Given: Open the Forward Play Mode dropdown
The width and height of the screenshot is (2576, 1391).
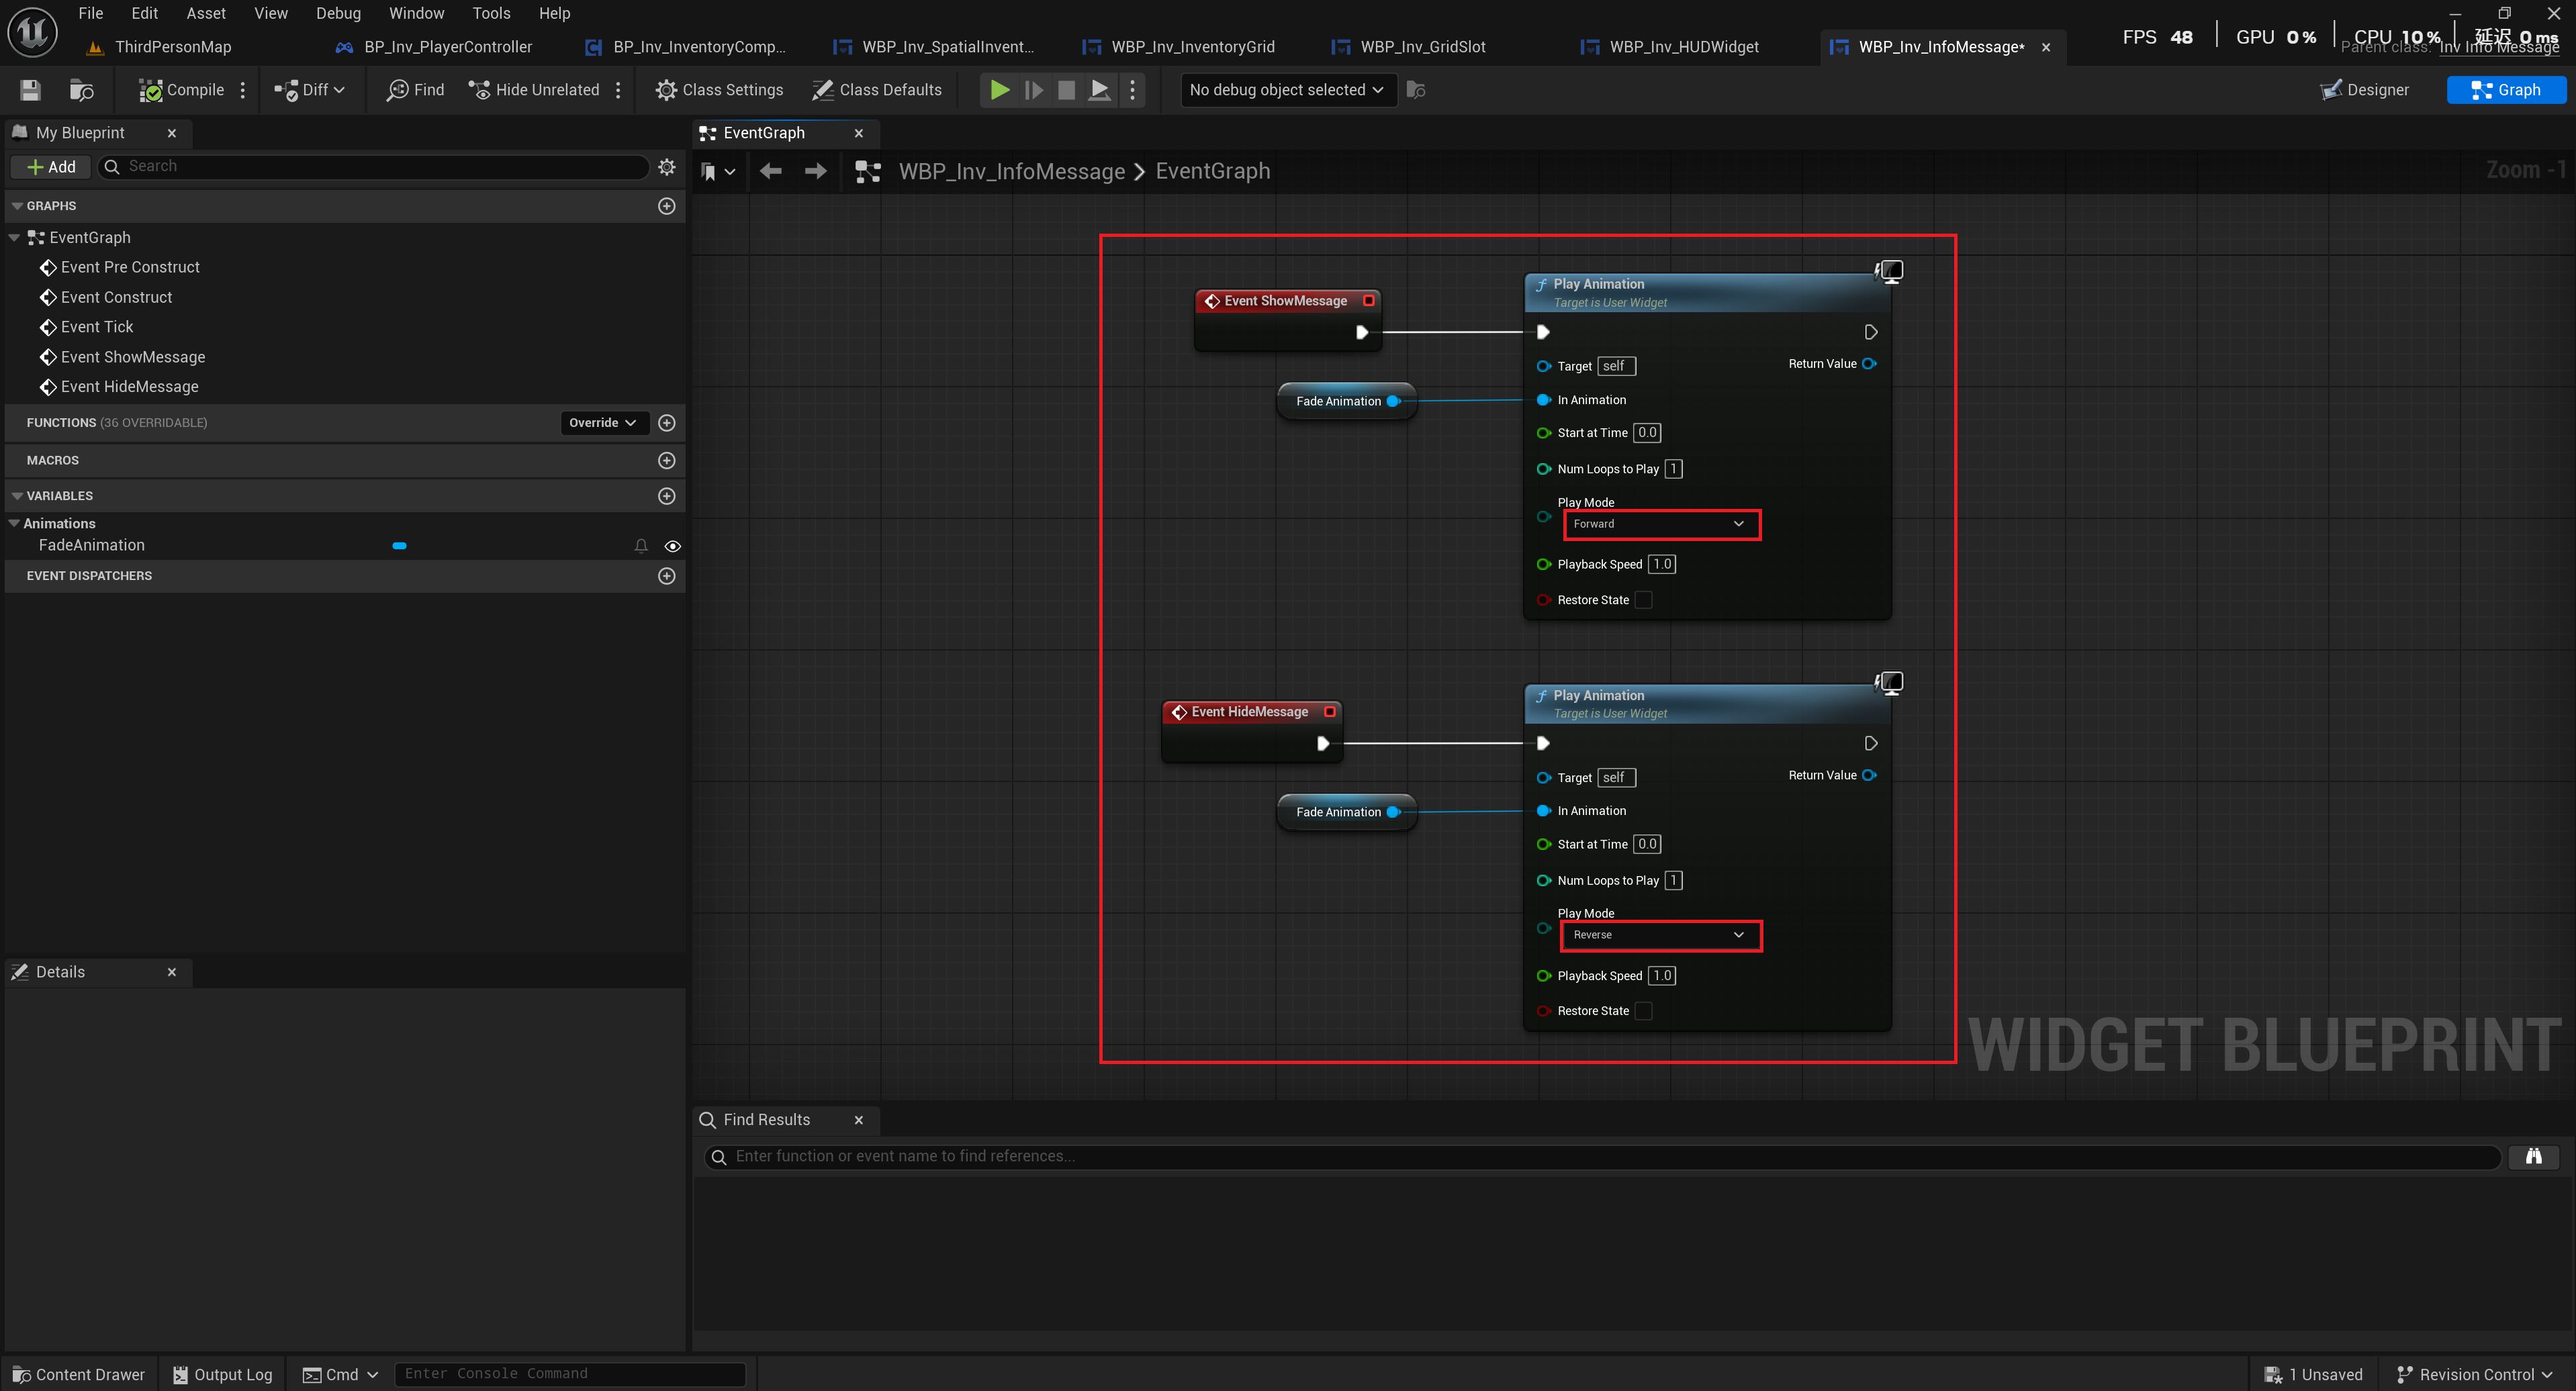Looking at the screenshot, I should [1660, 524].
